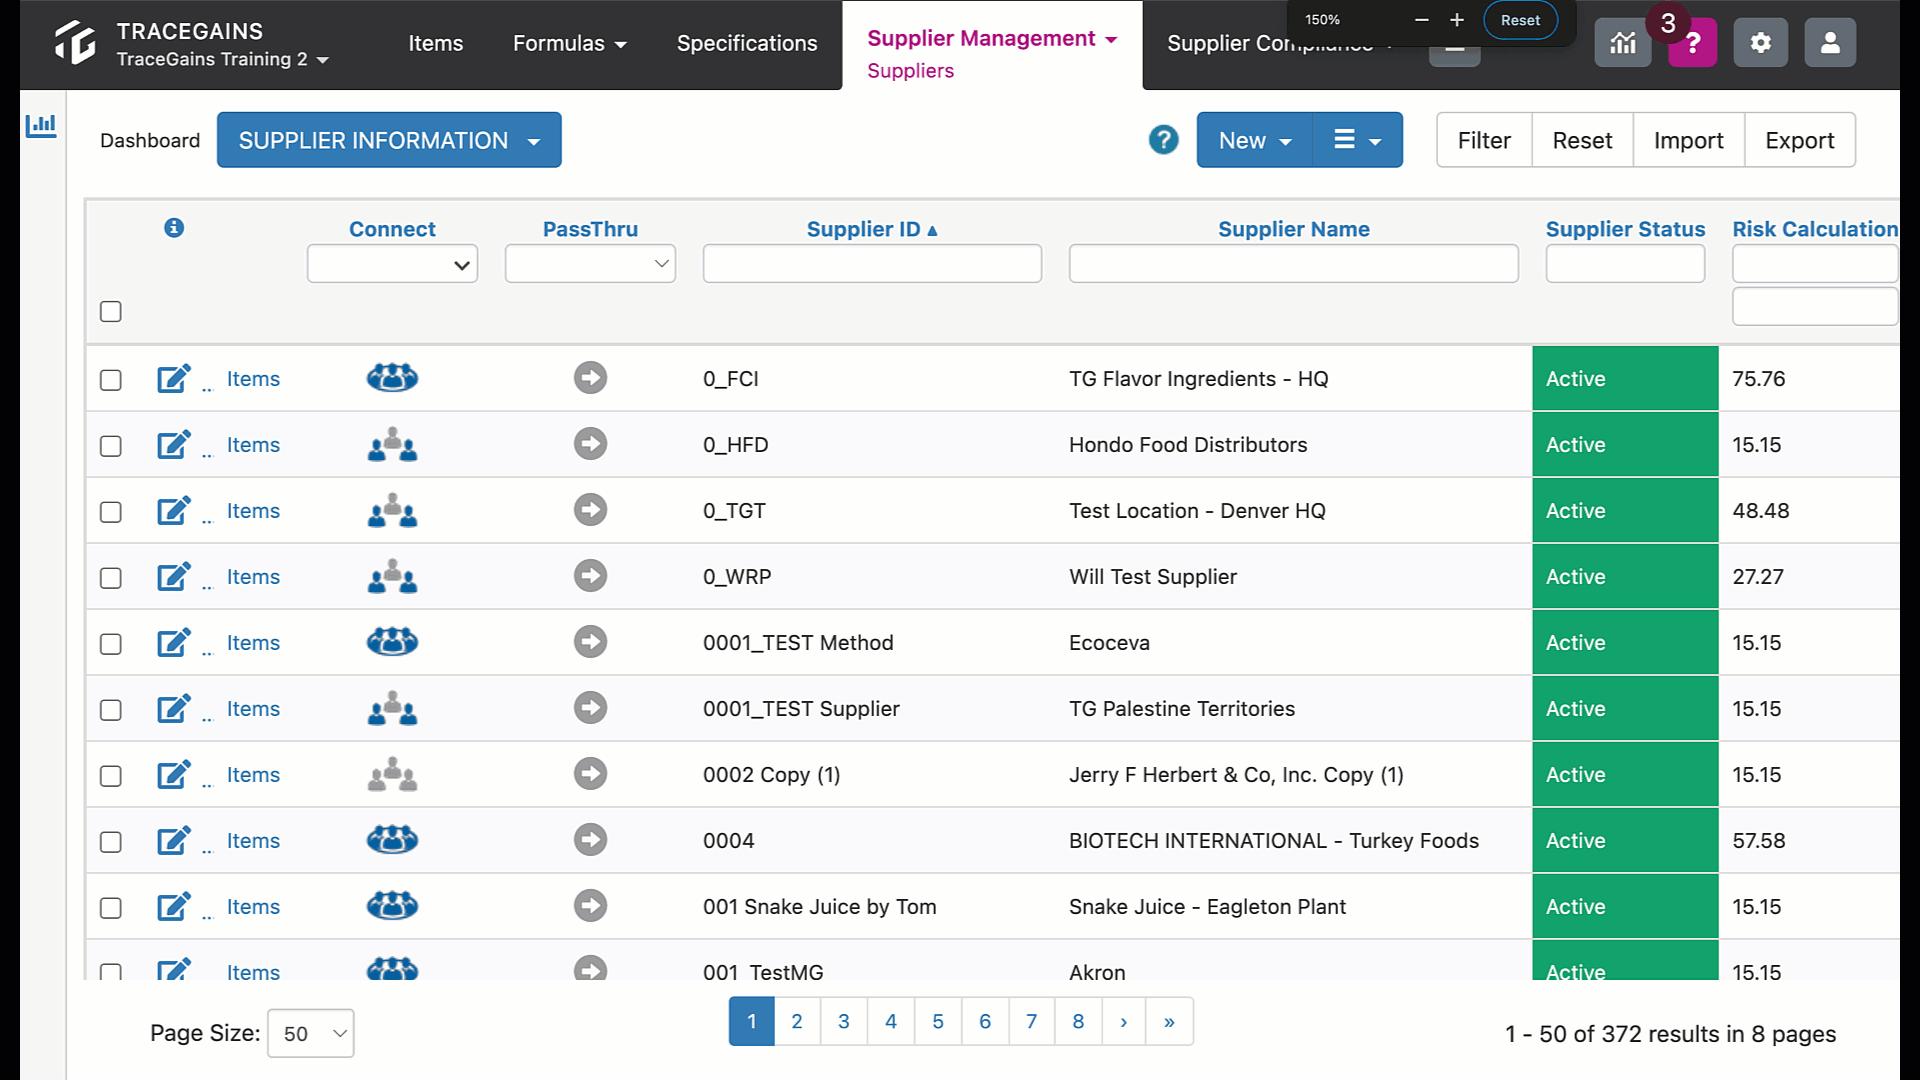
Task: Open the settings gear icon
Action: [1760, 43]
